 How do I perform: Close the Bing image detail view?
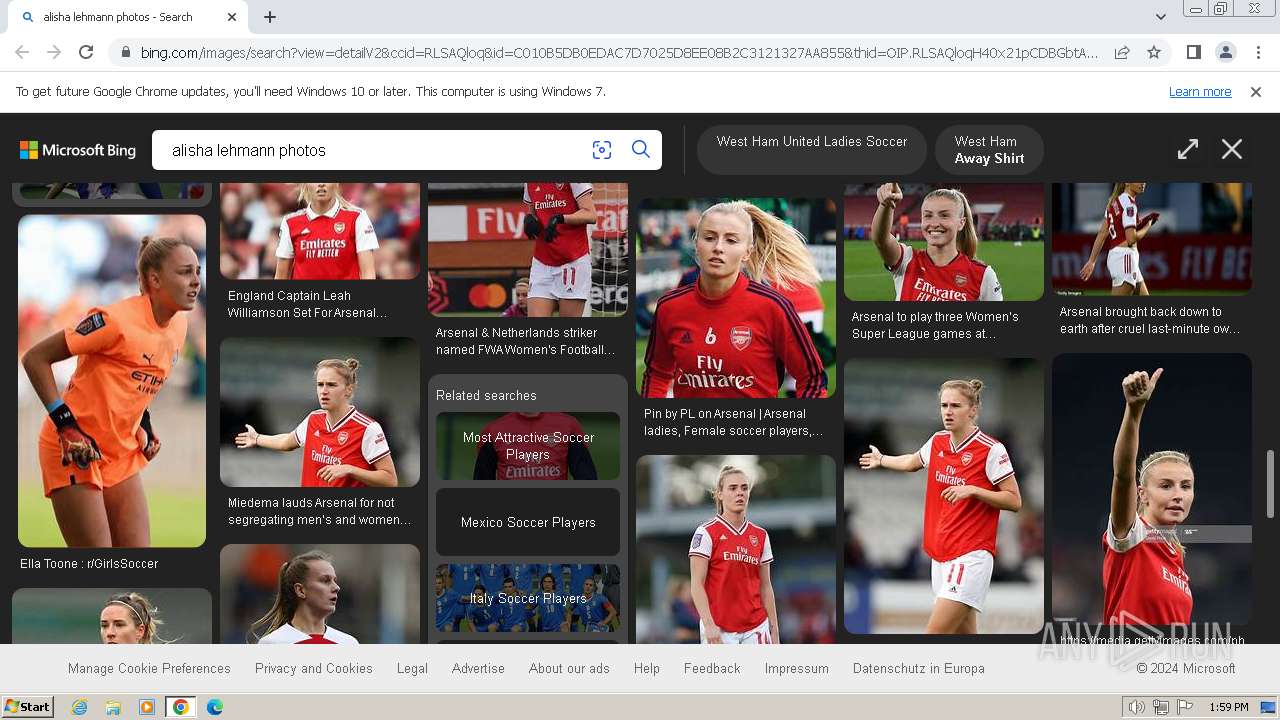[1232, 150]
